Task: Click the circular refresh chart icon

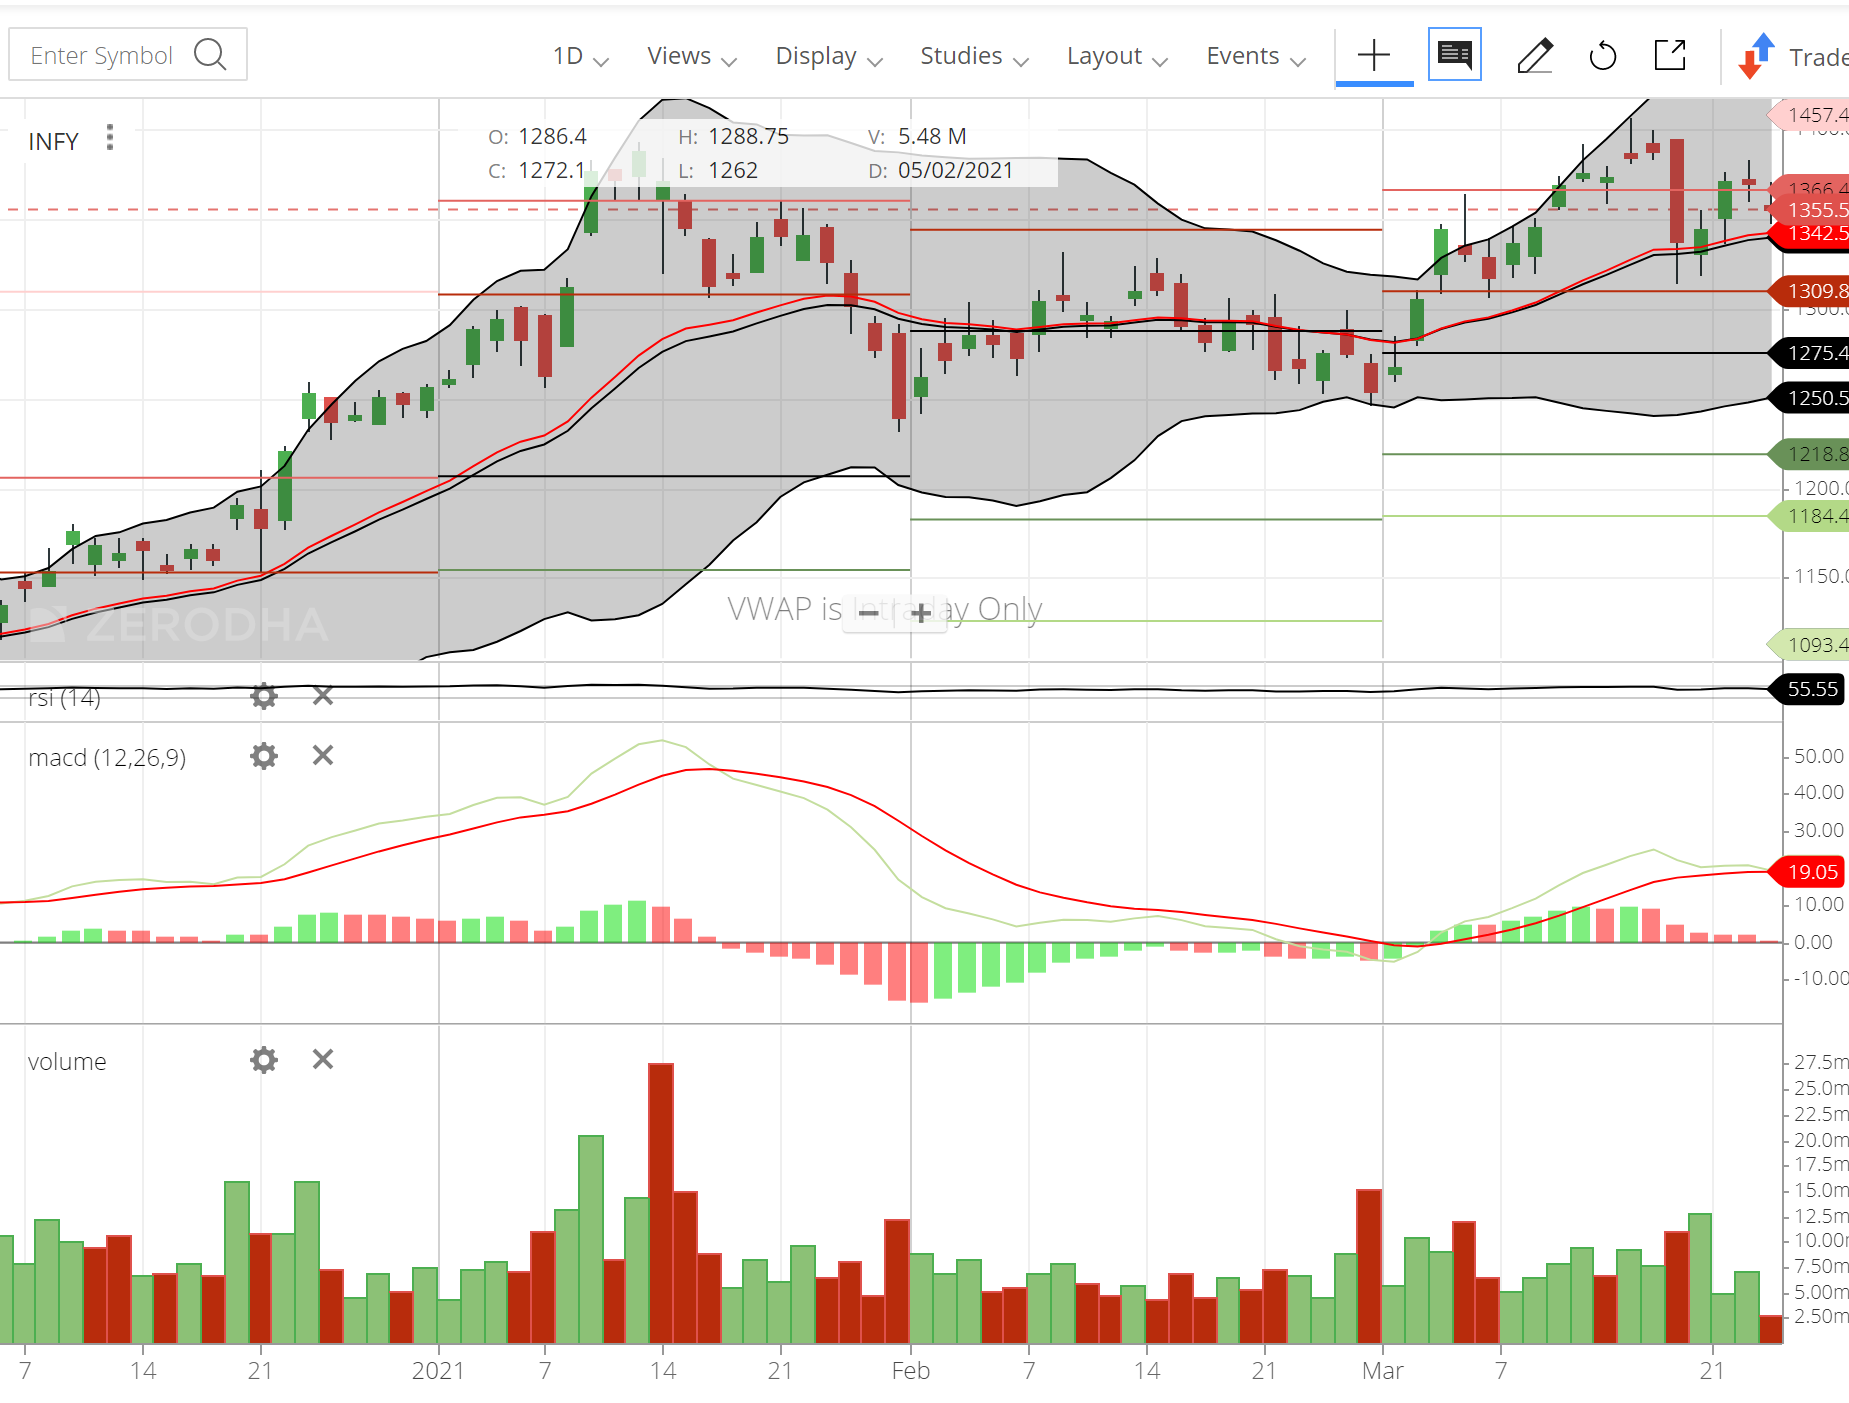Action: pos(1603,55)
